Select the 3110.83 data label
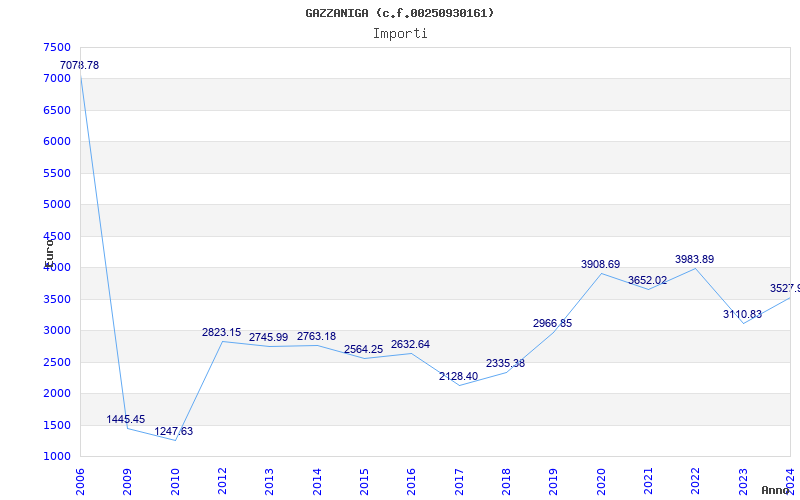 [x=742, y=315]
